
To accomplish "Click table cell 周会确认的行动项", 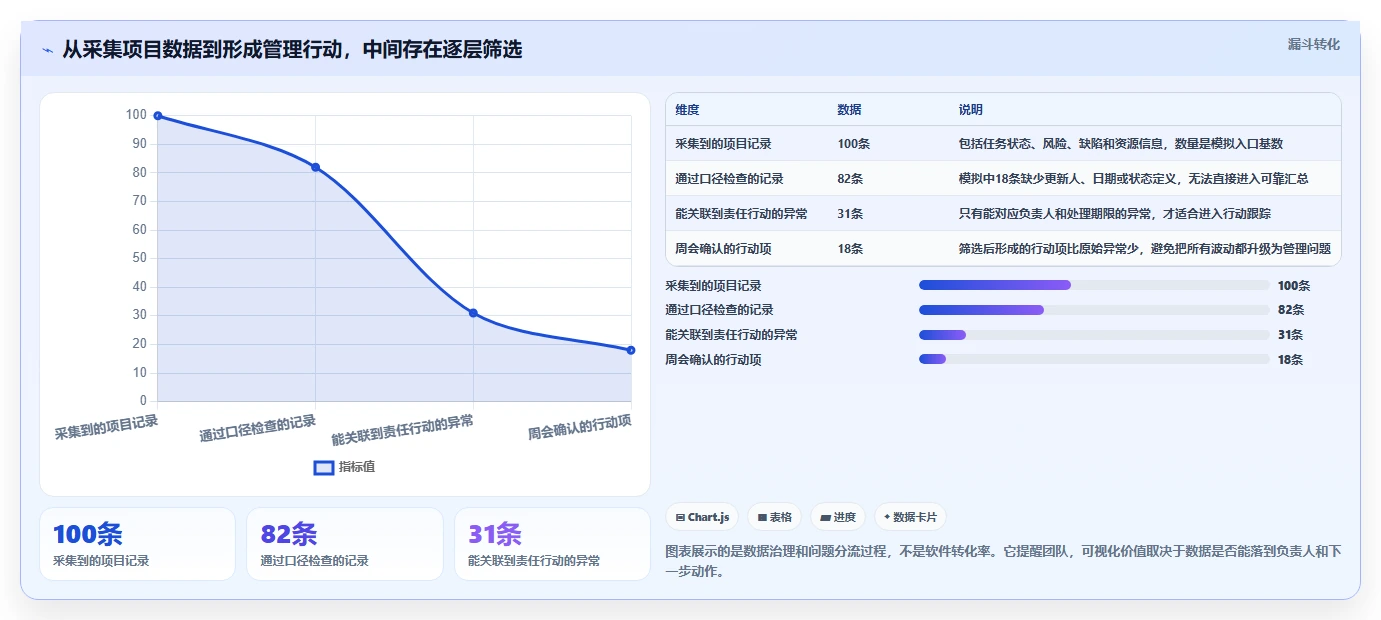I will 724,248.
